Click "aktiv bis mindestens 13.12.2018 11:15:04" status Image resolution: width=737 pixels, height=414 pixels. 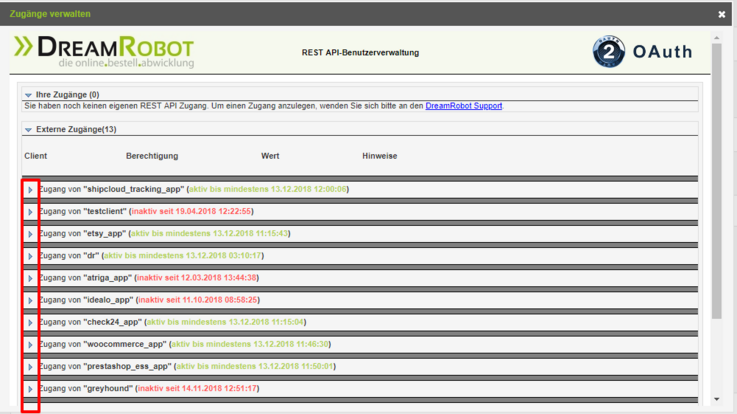[225, 322]
